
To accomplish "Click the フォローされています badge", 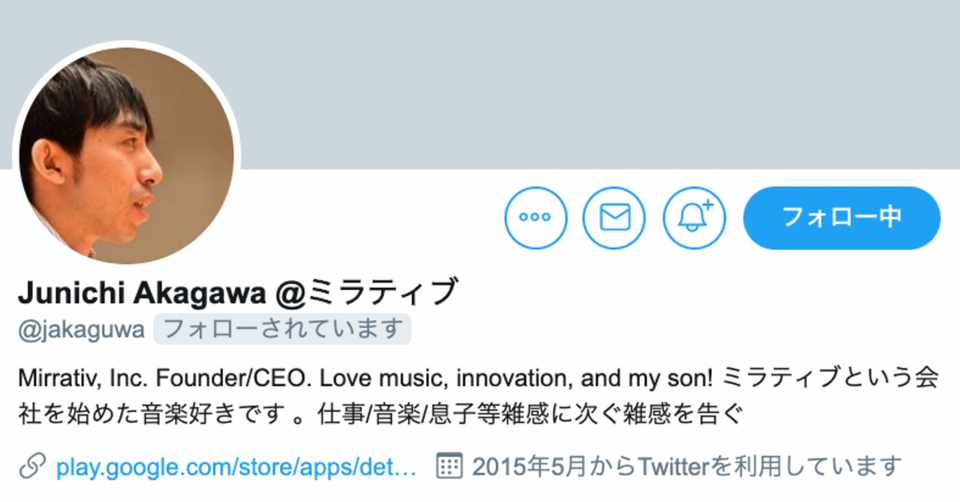I will [x=284, y=328].
